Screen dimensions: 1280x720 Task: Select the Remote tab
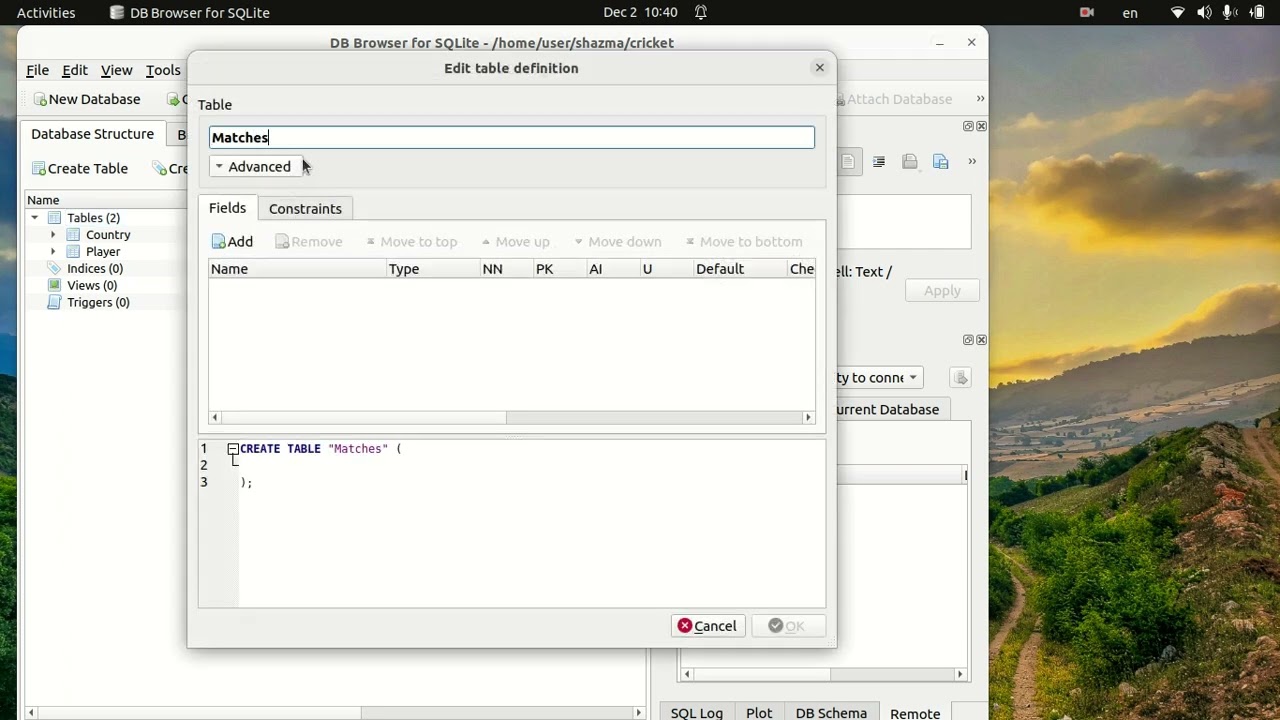click(915, 713)
